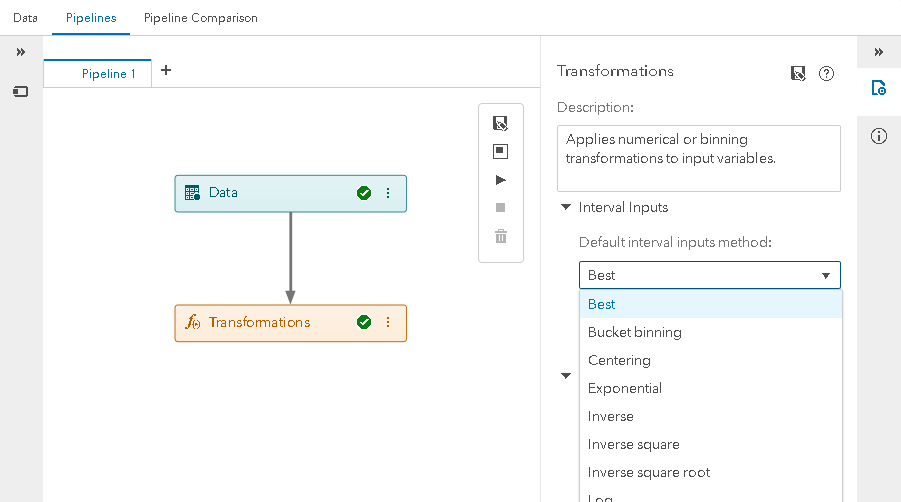Click the delete trash icon in toolbar
The image size is (901, 502).
tap(501, 236)
